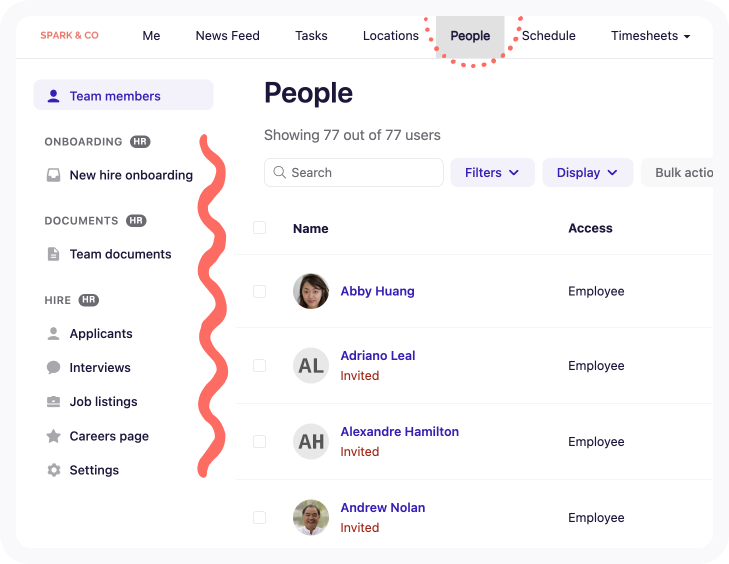Select the Adriano Leal row checkbox
Image resolution: width=729 pixels, height=564 pixels.
point(259,365)
